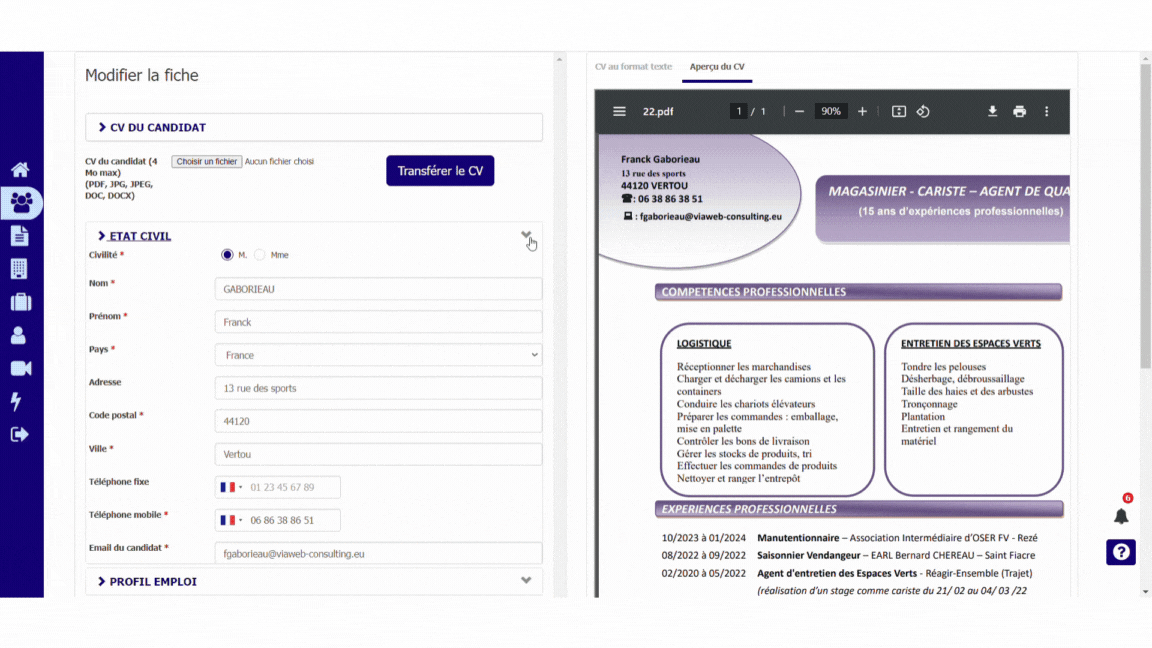Click ENTRETIEN DES ESPACES VERTS heading

click(x=971, y=344)
